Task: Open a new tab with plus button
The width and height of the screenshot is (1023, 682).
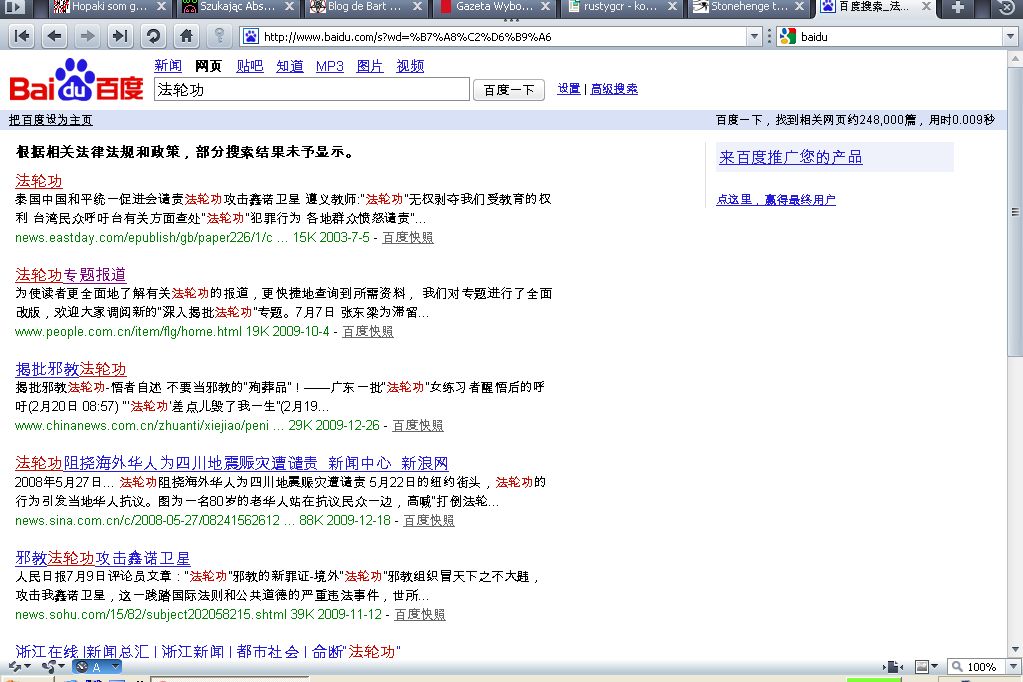Action: [x=958, y=7]
